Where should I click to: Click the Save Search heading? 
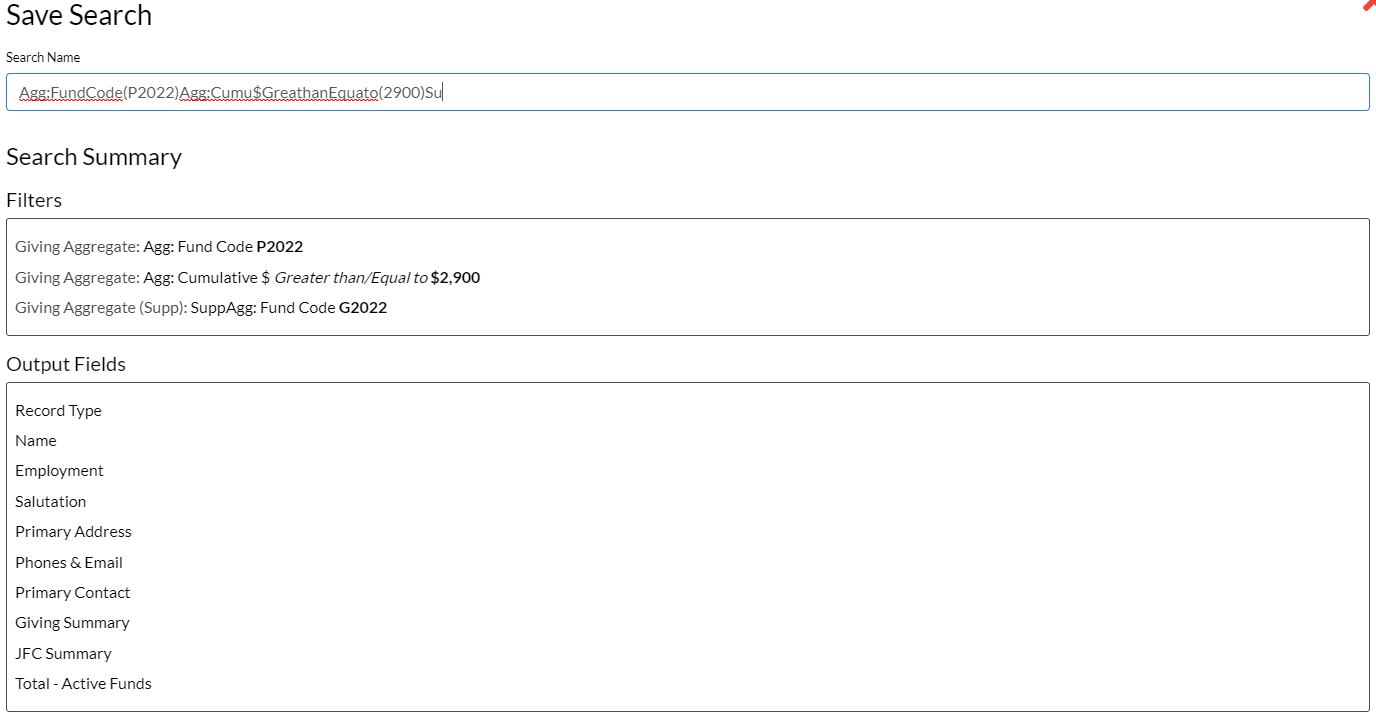pos(79,16)
